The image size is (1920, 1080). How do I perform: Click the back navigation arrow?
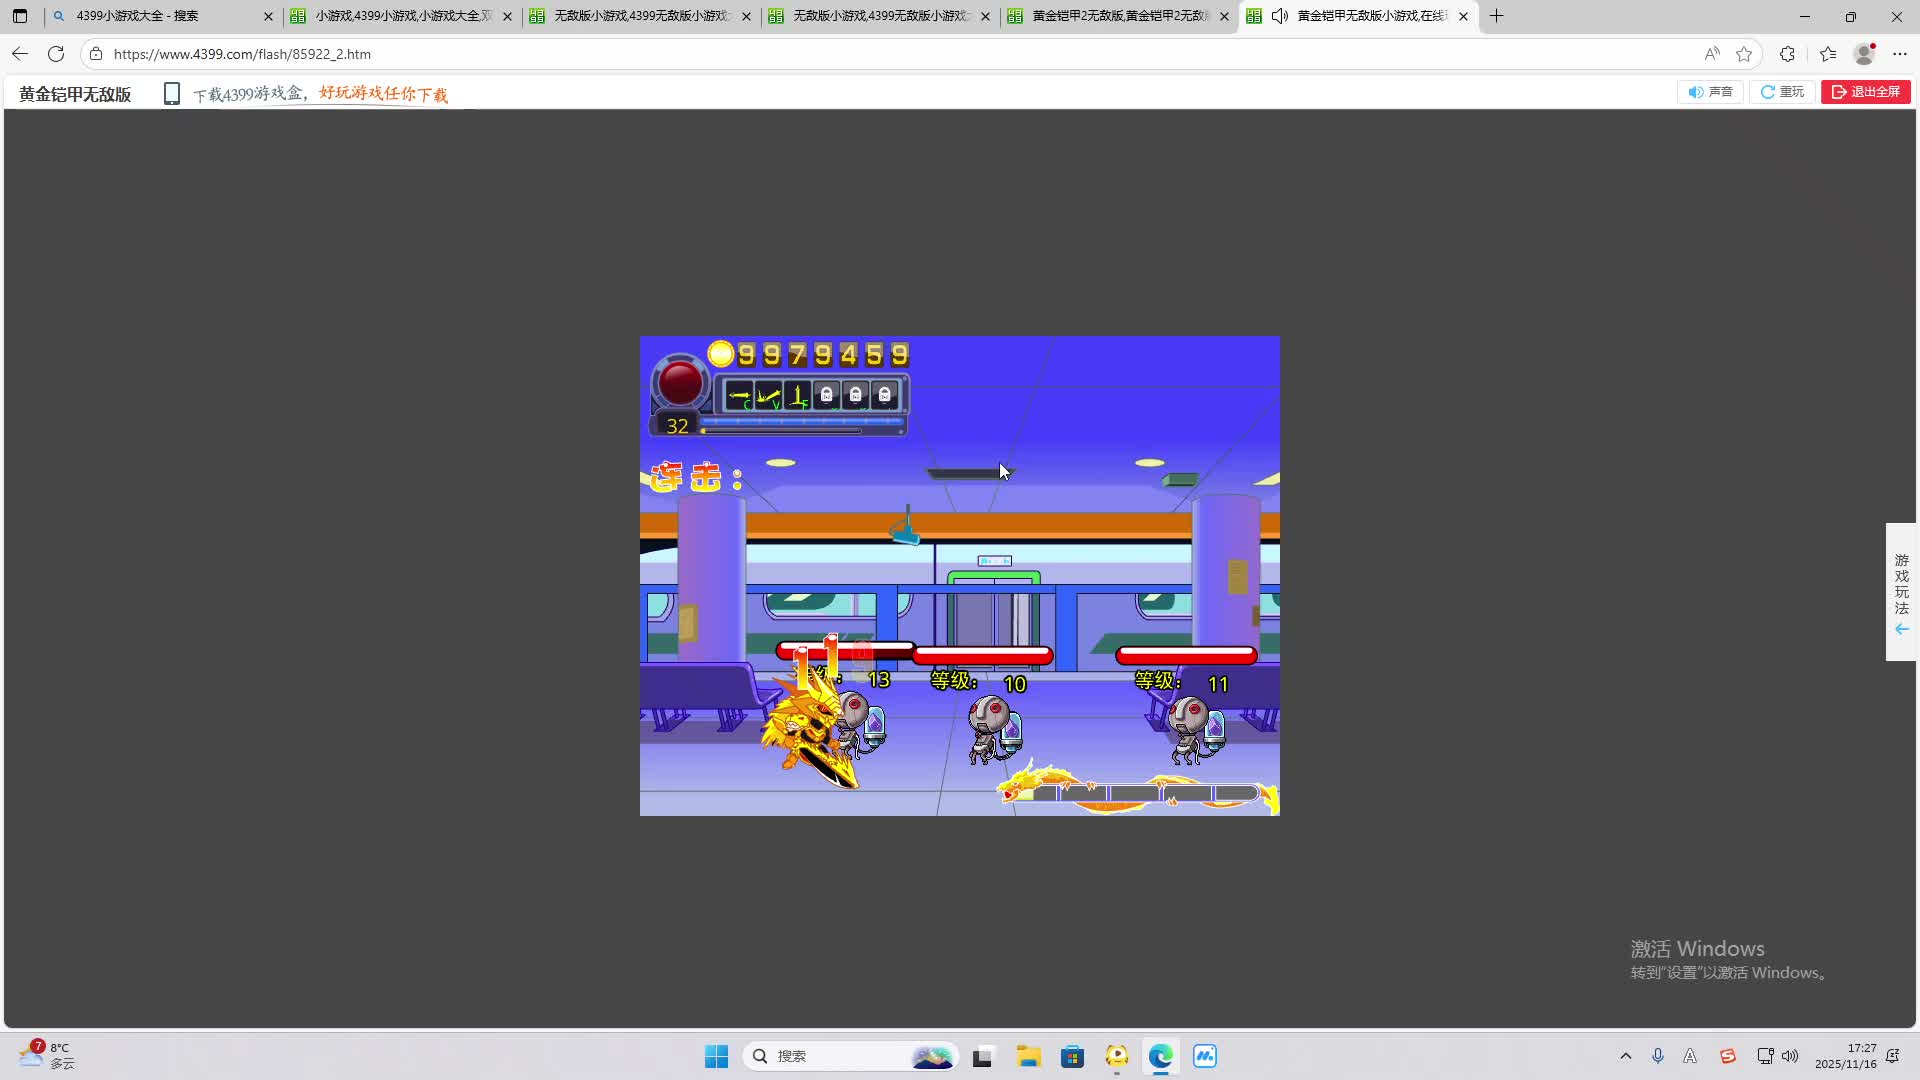point(20,54)
